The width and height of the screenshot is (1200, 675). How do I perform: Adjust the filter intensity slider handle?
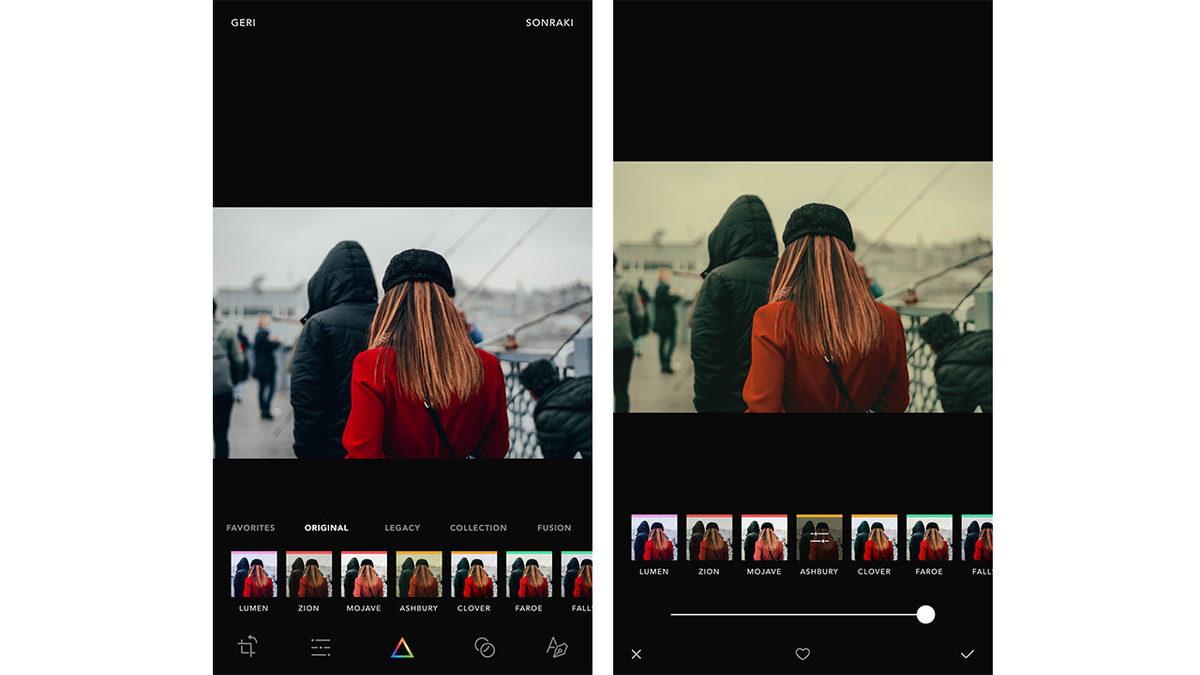(x=926, y=614)
